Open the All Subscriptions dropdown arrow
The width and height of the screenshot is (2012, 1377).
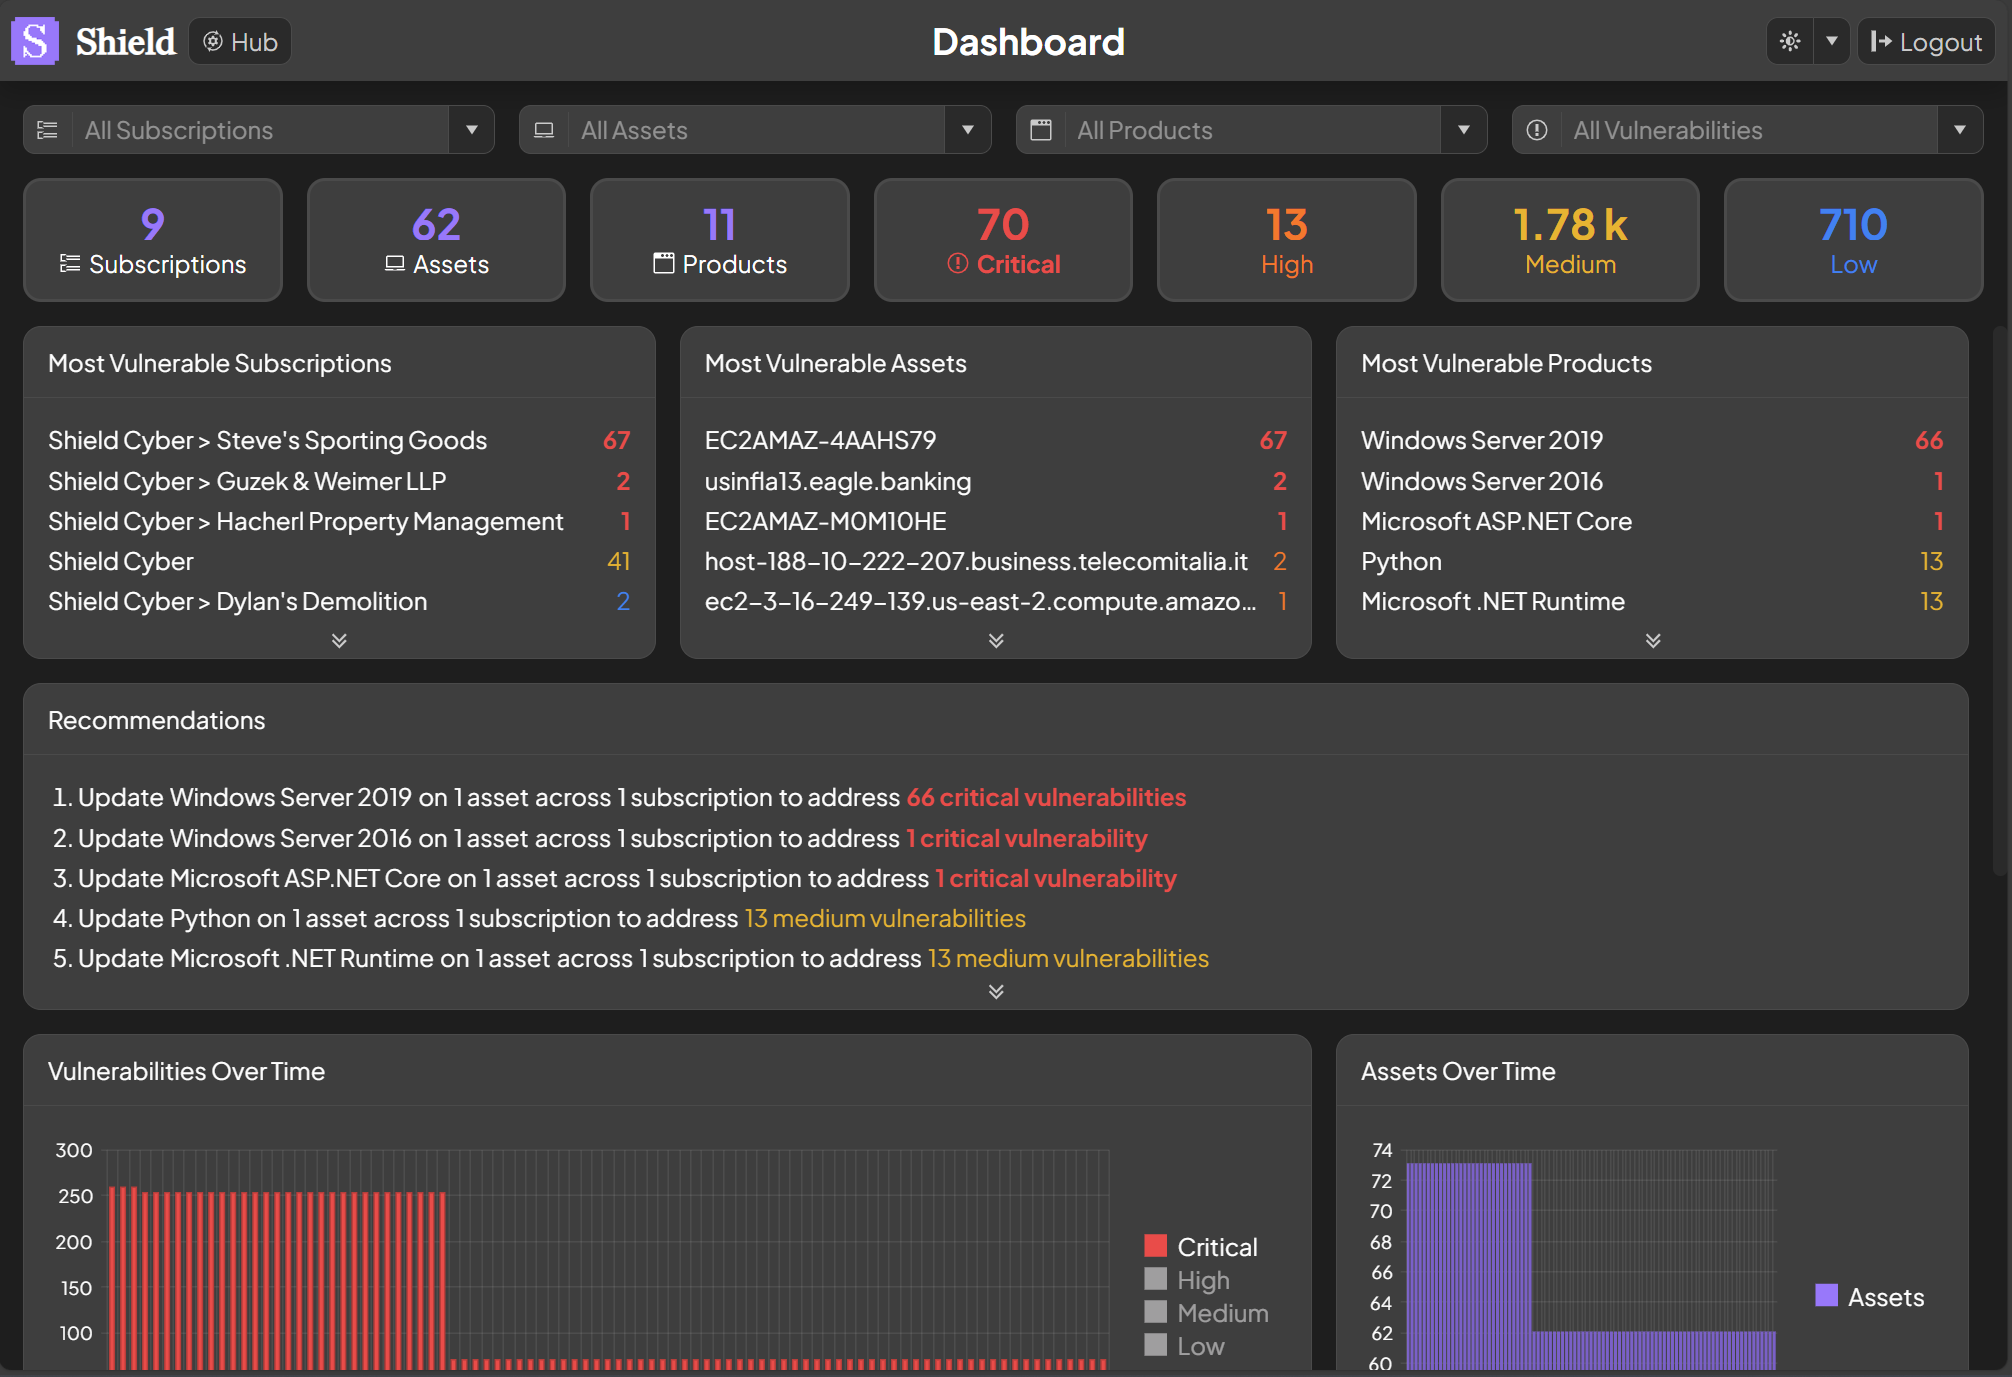[472, 130]
